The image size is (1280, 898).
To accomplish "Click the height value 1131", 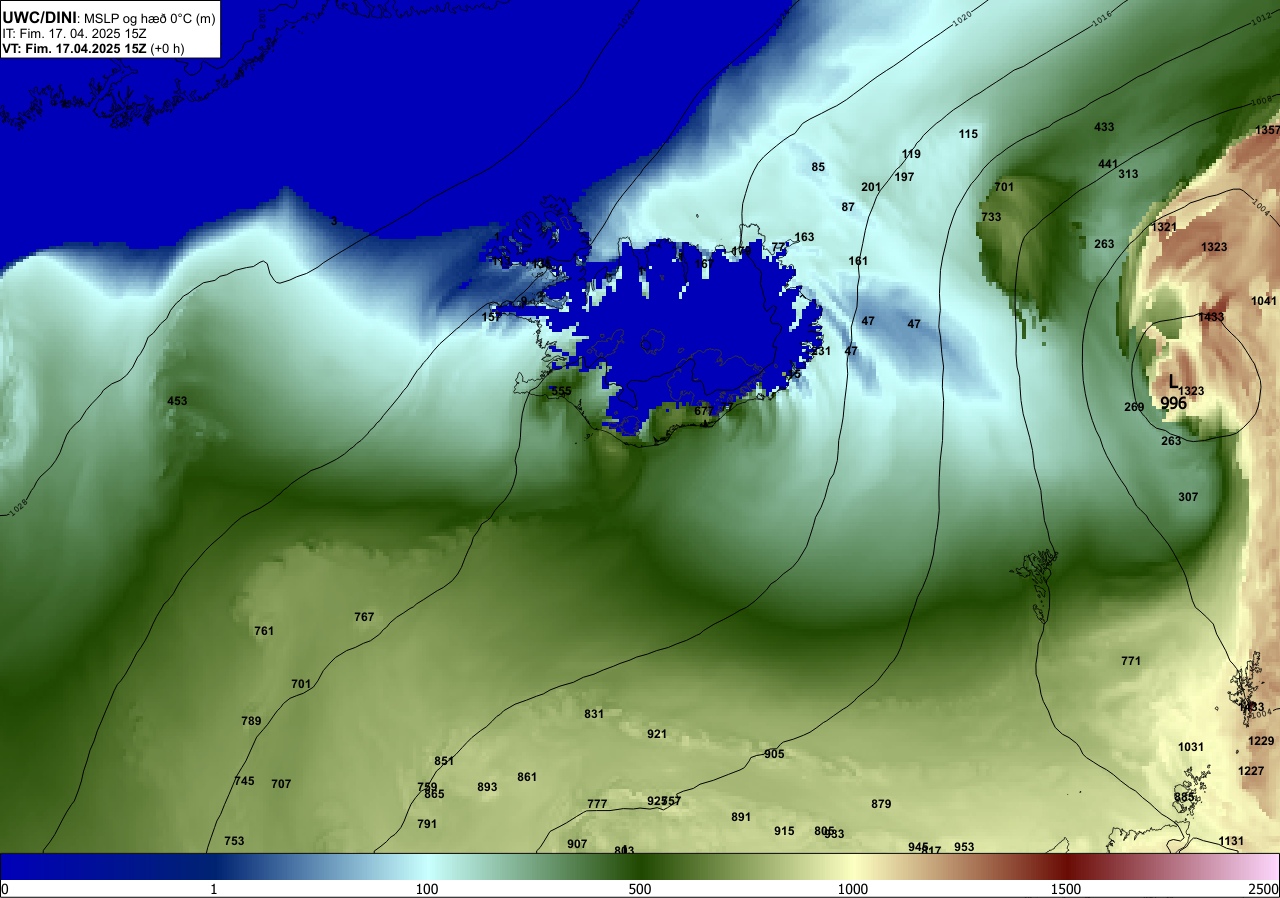I will [x=1231, y=841].
